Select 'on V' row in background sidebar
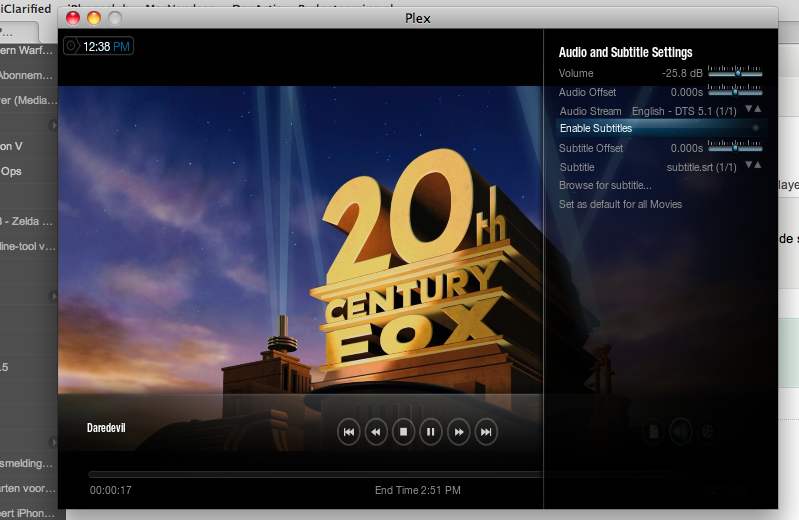The width and height of the screenshot is (799, 520). click(x=11, y=146)
